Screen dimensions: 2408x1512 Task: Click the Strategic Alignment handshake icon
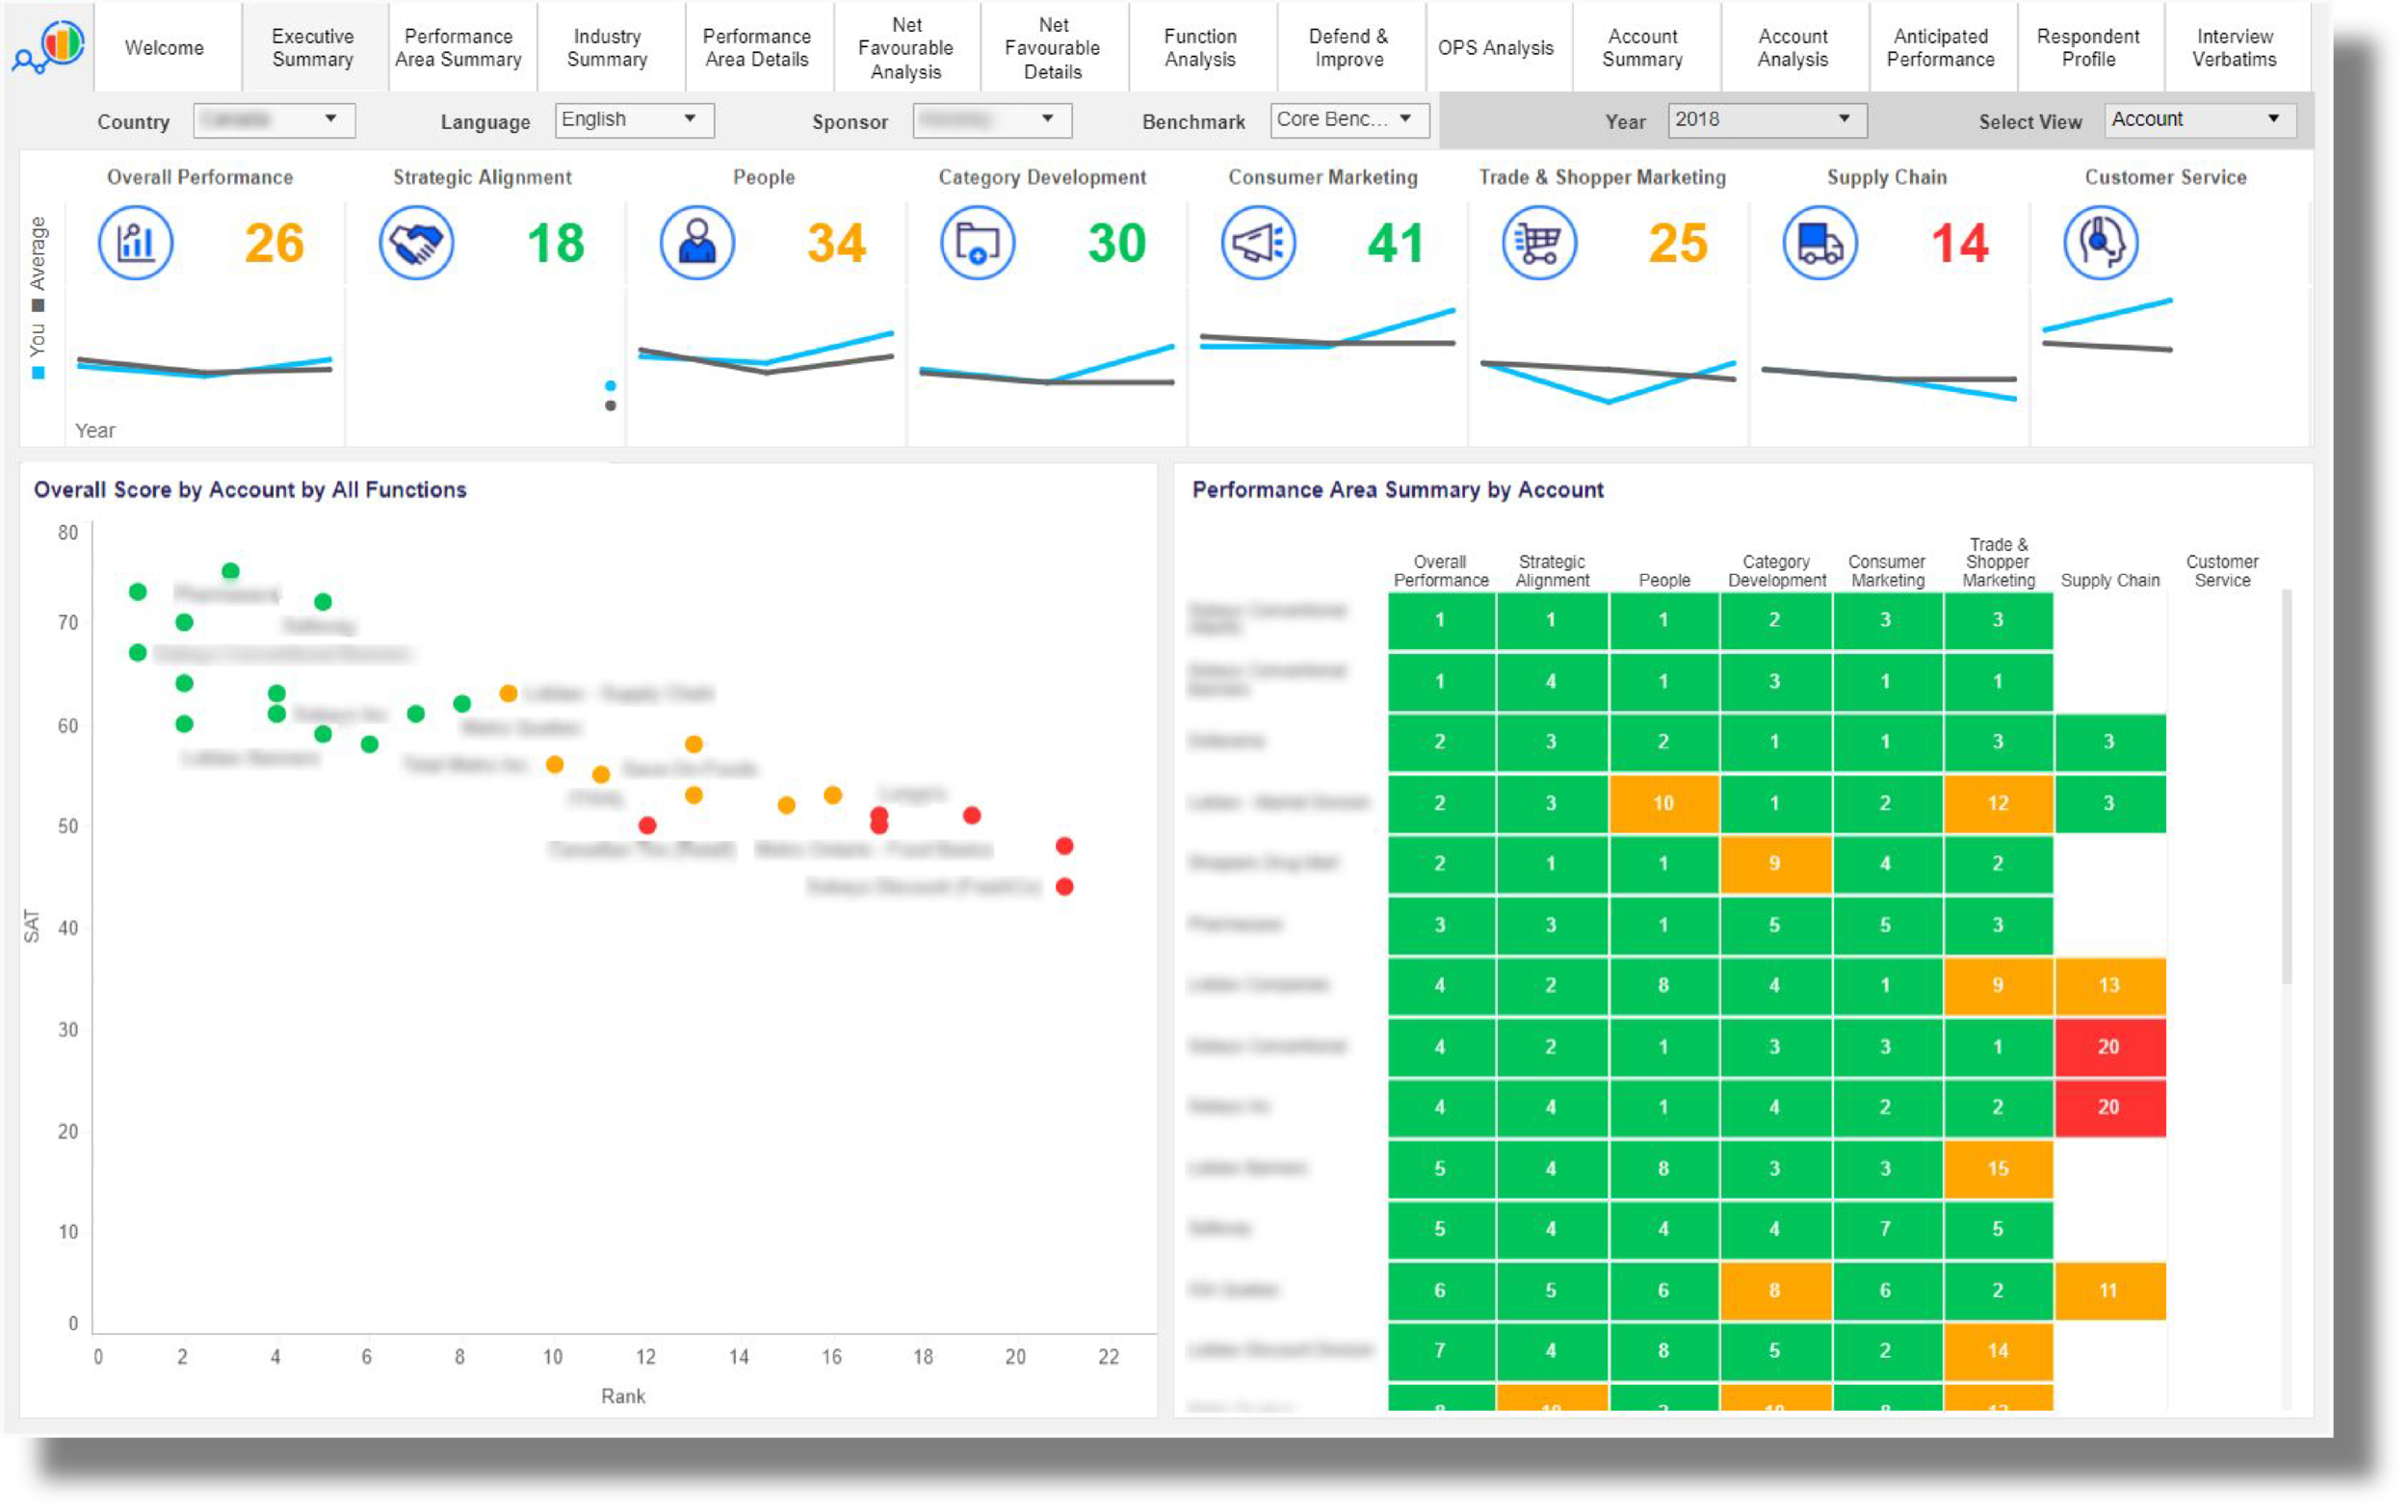point(416,243)
